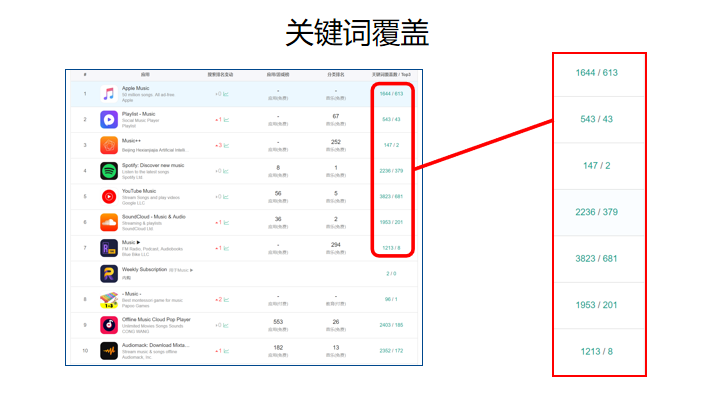Screen dimensions: 719x402
Task: Open the Weekly Subscription title
Action: [x=144, y=270]
